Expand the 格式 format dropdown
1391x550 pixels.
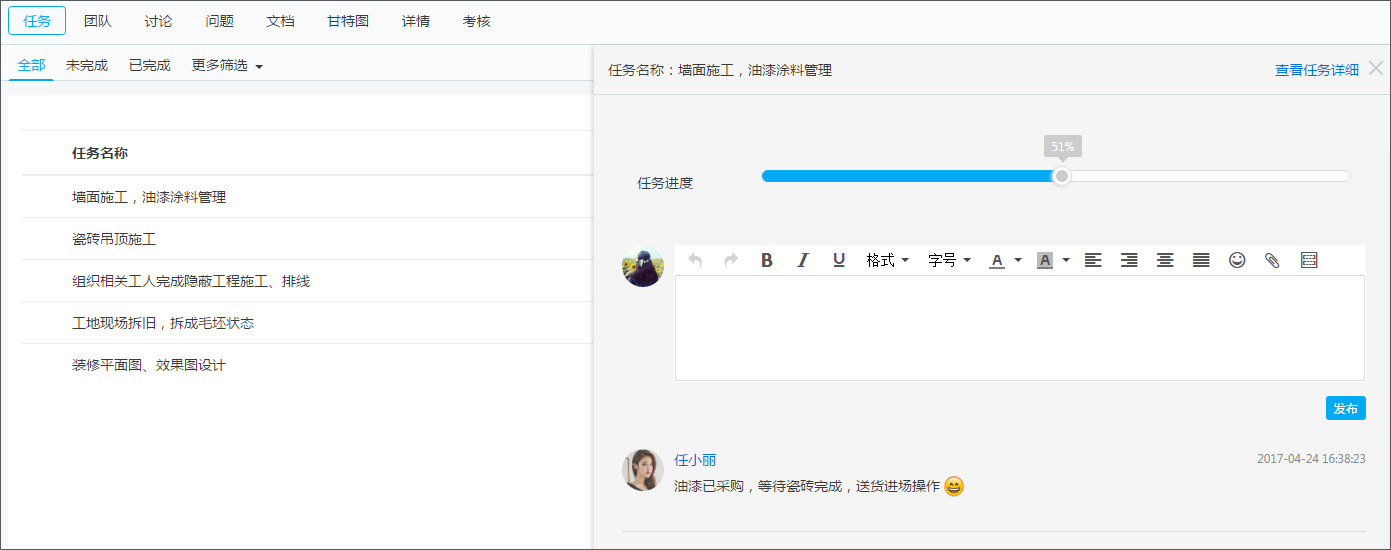(x=887, y=260)
